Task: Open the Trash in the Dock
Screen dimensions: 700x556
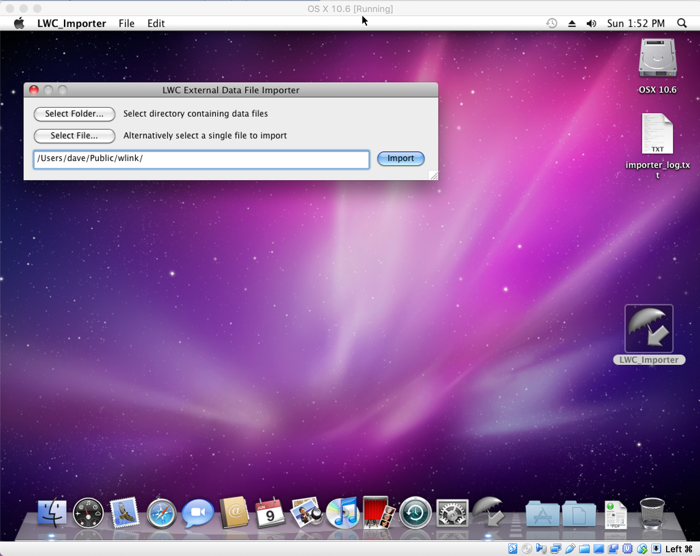Action: pos(652,514)
